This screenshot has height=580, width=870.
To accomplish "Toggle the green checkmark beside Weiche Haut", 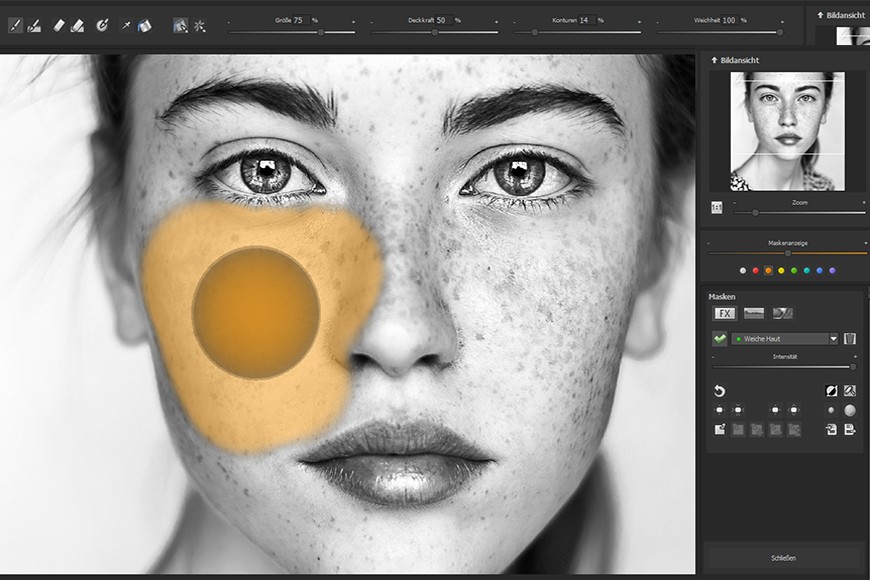I will (720, 339).
